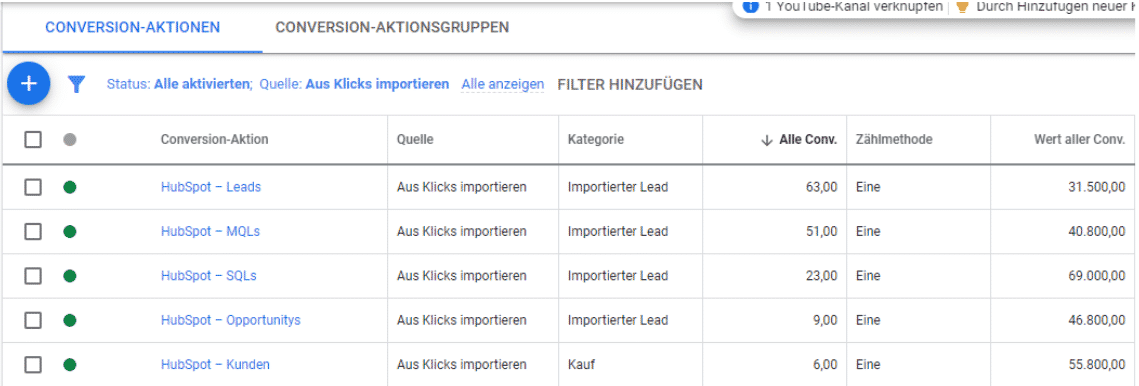The height and width of the screenshot is (386, 1139).
Task: Check the HubSpot – MQLs row checkbox
Action: pos(33,231)
